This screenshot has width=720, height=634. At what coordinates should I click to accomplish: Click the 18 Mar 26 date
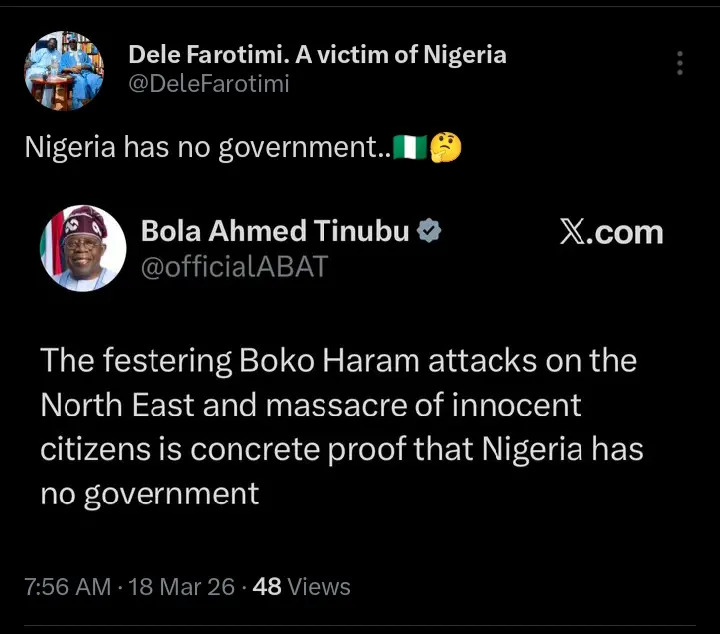pyautogui.click(x=181, y=586)
